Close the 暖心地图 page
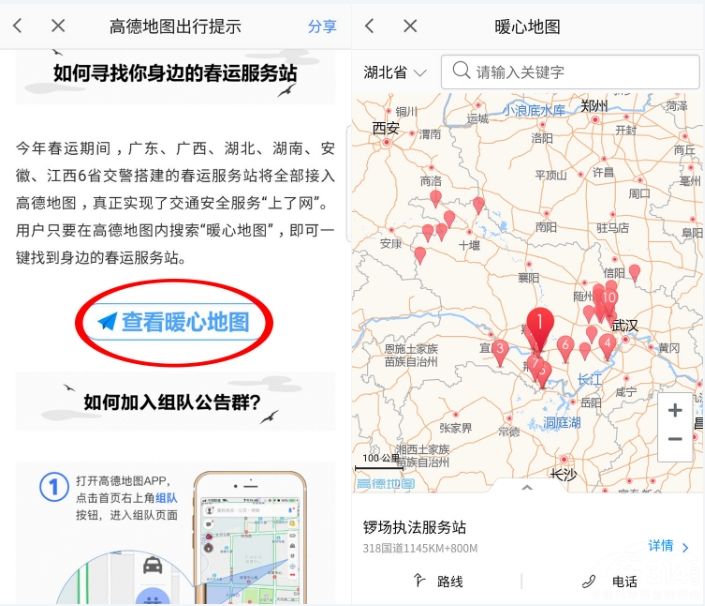The height and width of the screenshot is (606, 705). click(x=410, y=26)
